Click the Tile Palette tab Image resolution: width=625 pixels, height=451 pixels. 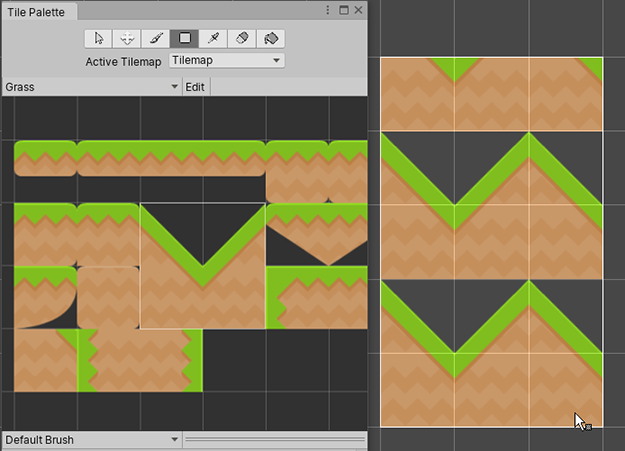tap(37, 9)
